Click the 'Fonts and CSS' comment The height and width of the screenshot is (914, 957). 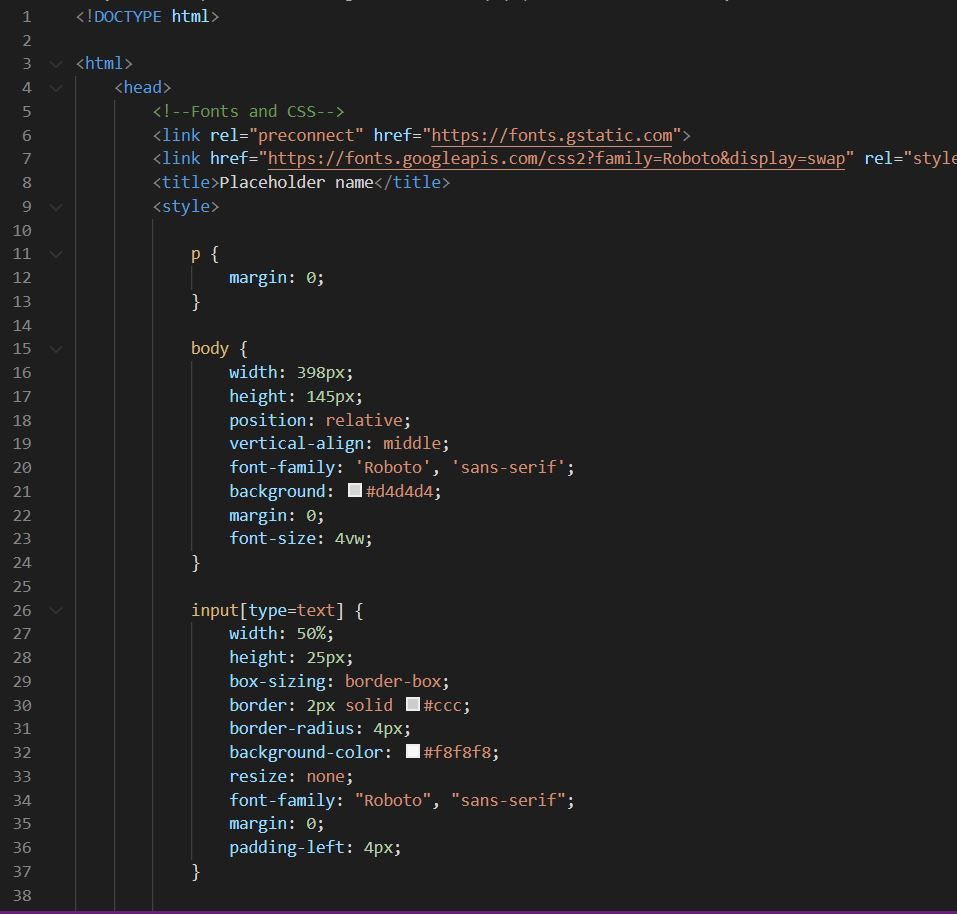(x=248, y=112)
